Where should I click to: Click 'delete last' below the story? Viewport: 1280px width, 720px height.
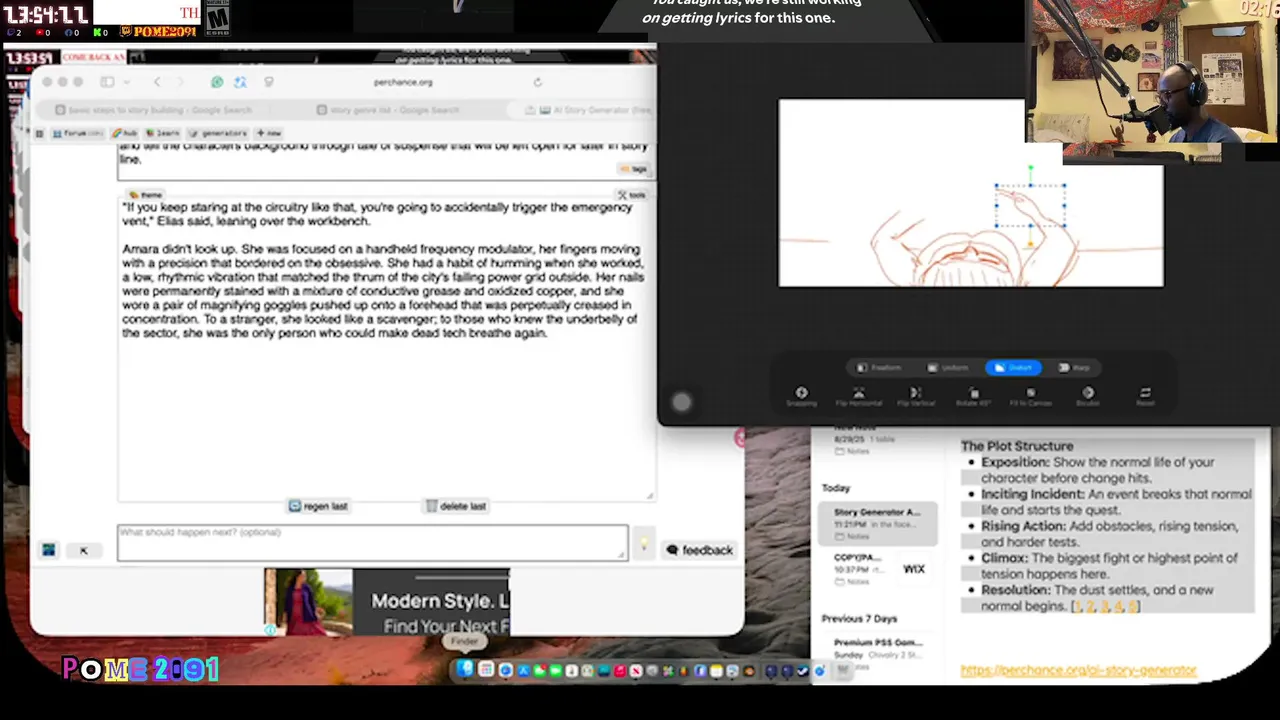pos(456,506)
